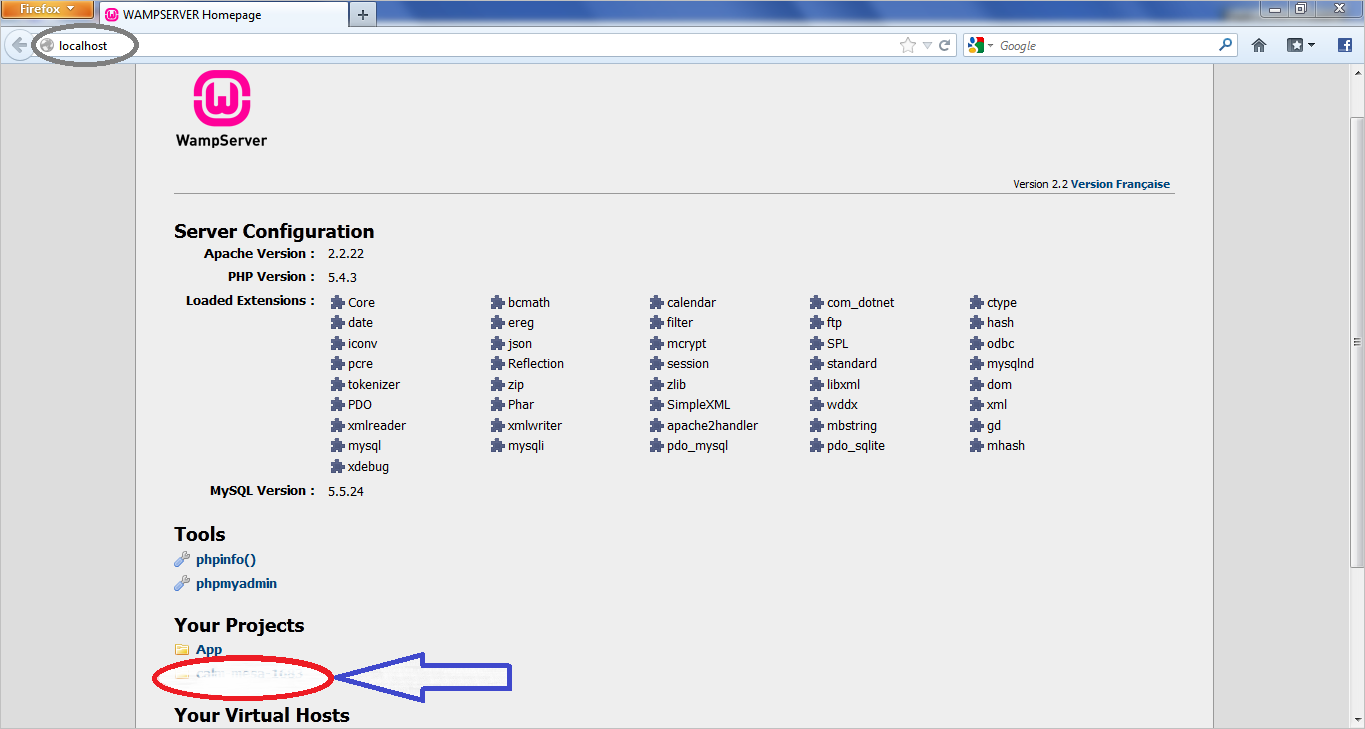
Task: Click the zip extension puzzle icon
Action: (498, 384)
